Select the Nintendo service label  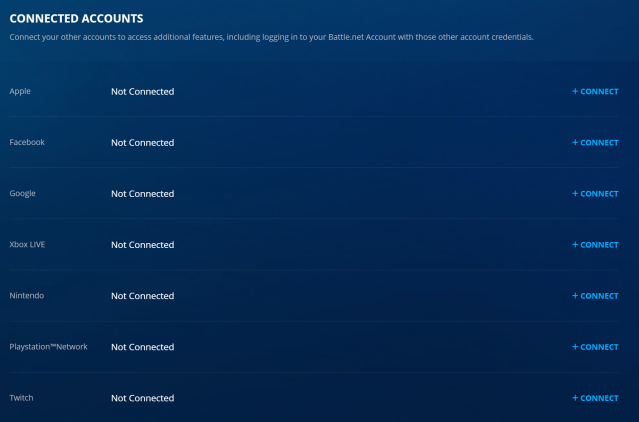point(26,296)
